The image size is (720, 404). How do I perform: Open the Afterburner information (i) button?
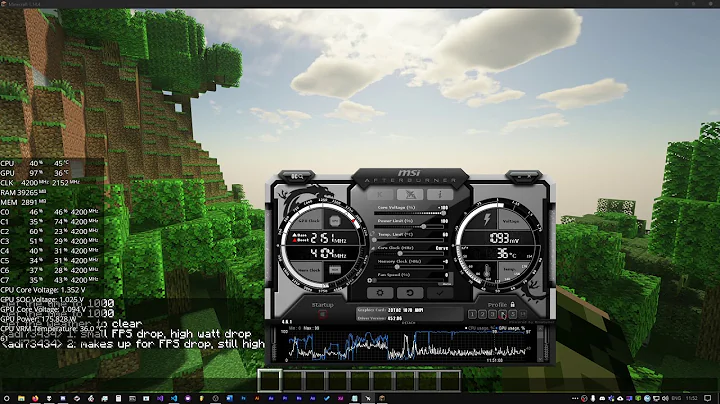[x=440, y=194]
